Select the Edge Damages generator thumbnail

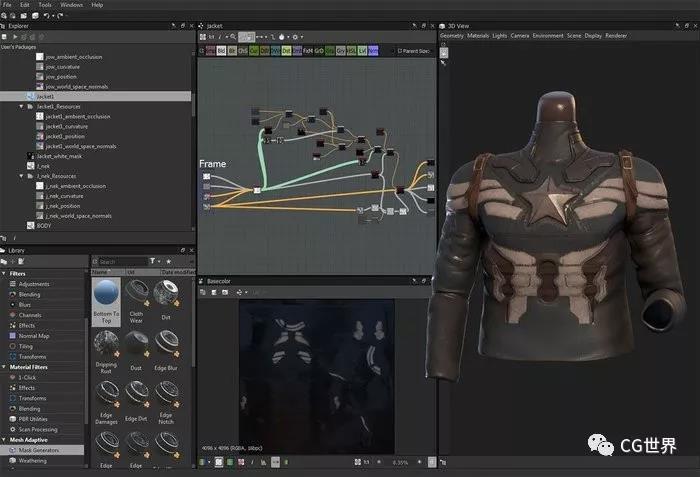[106, 403]
